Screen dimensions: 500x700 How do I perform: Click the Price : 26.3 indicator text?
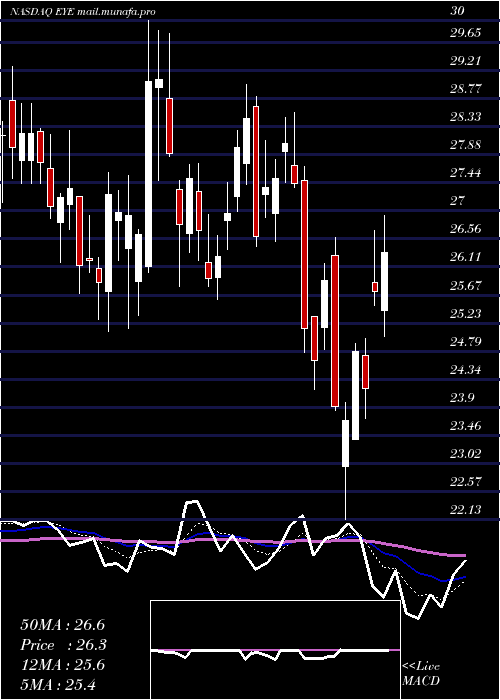coord(63,645)
